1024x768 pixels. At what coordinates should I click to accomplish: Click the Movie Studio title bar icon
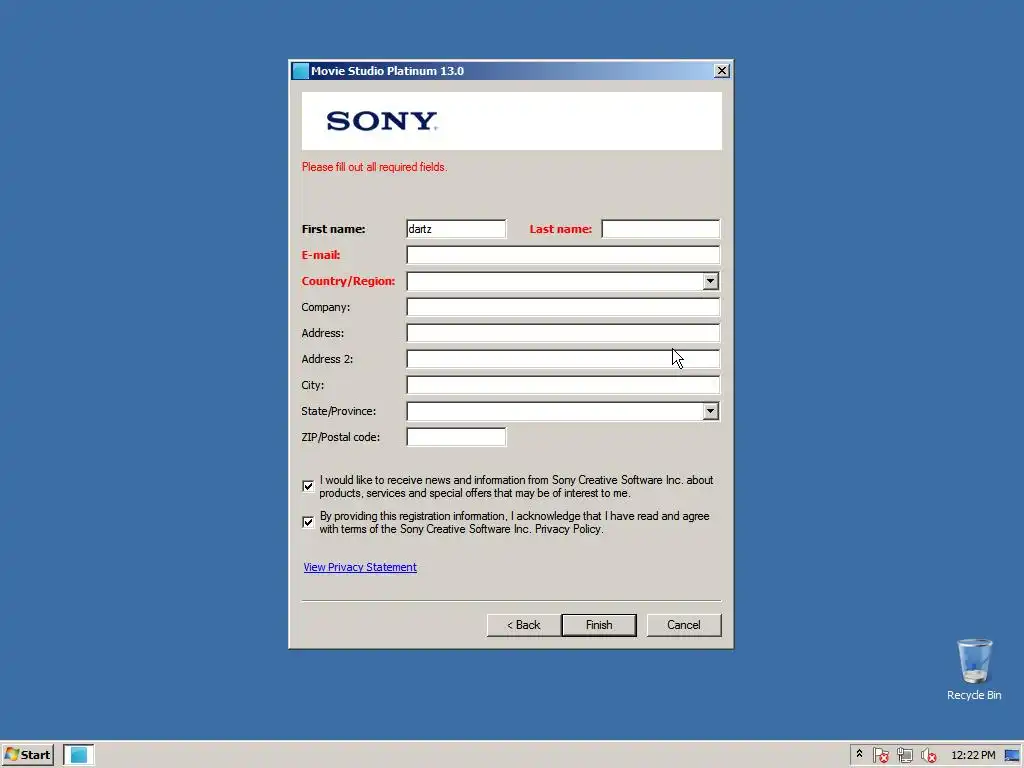[300, 71]
